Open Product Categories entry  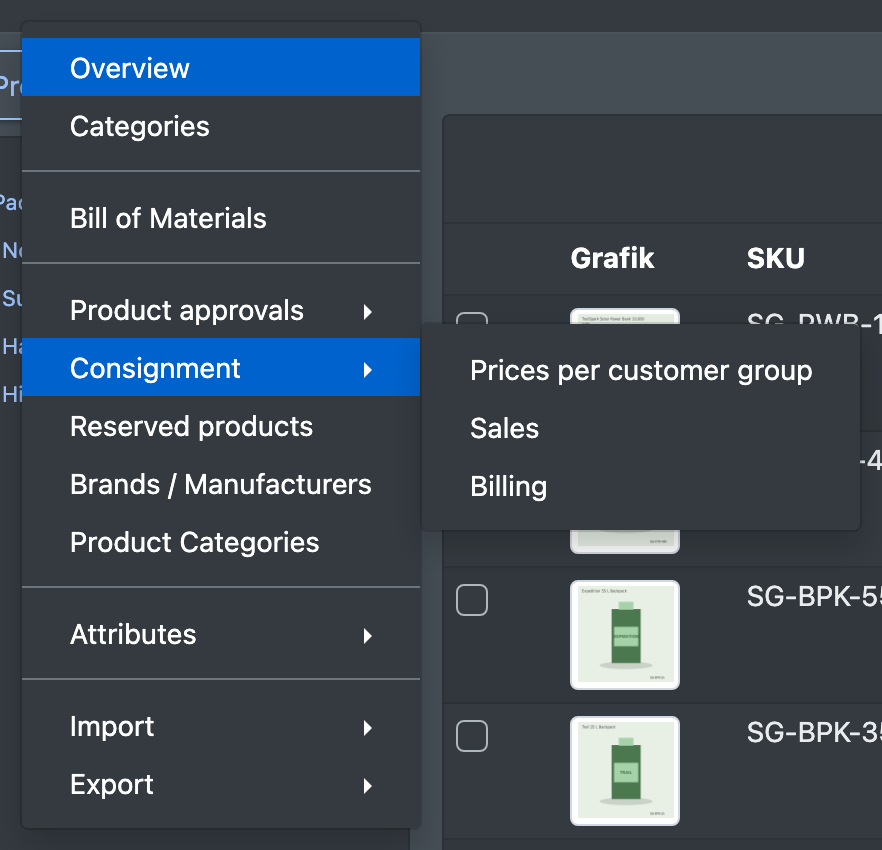click(221, 542)
